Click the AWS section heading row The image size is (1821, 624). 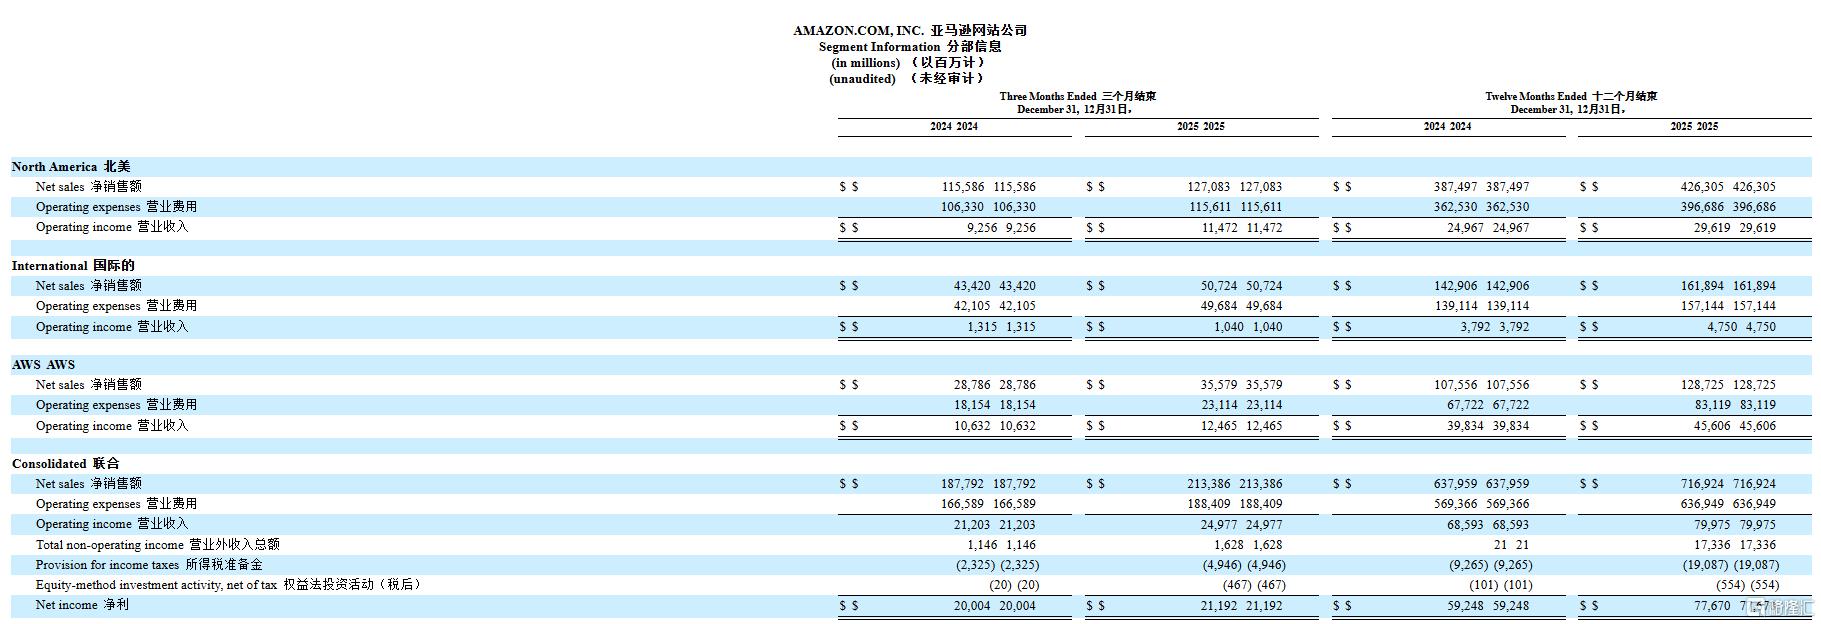pos(43,365)
